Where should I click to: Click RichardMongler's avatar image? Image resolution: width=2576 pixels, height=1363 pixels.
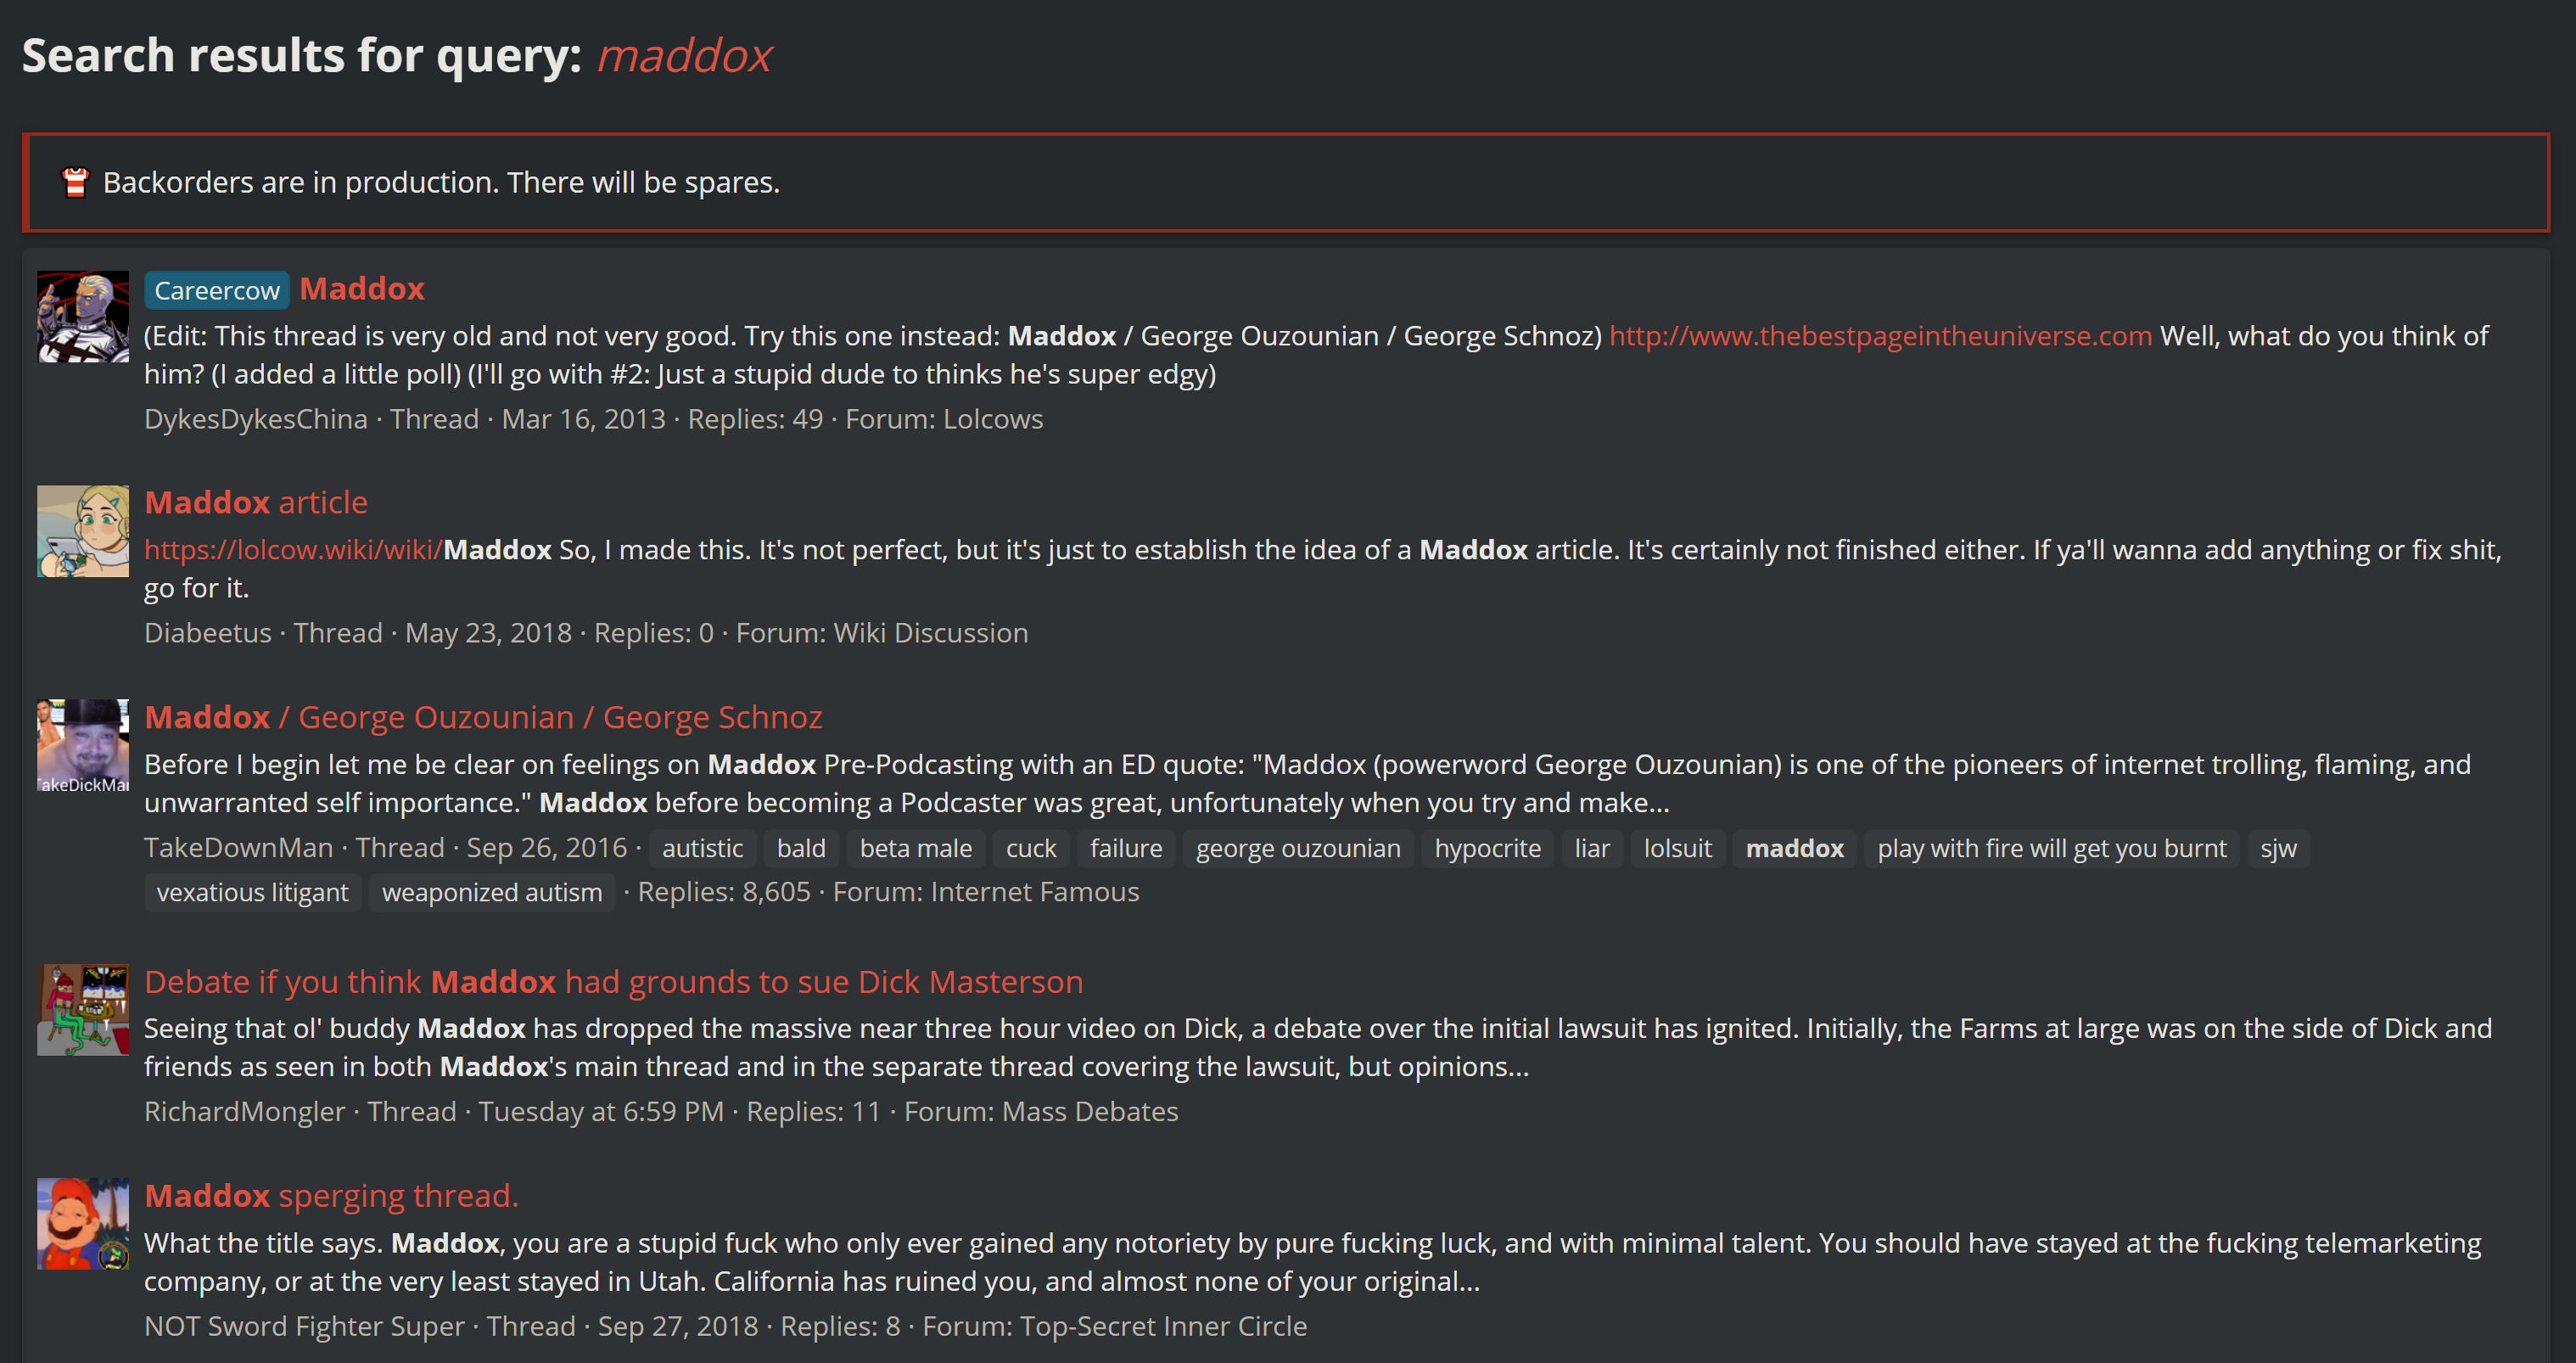coord(83,1010)
